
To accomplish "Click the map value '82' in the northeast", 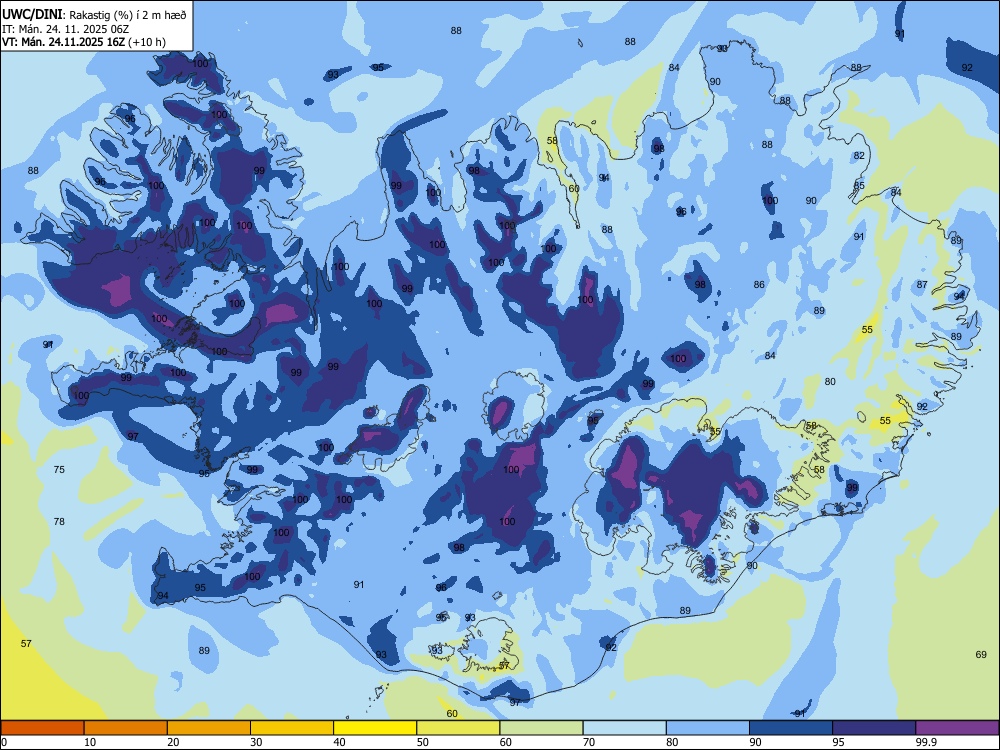I will [859, 156].
